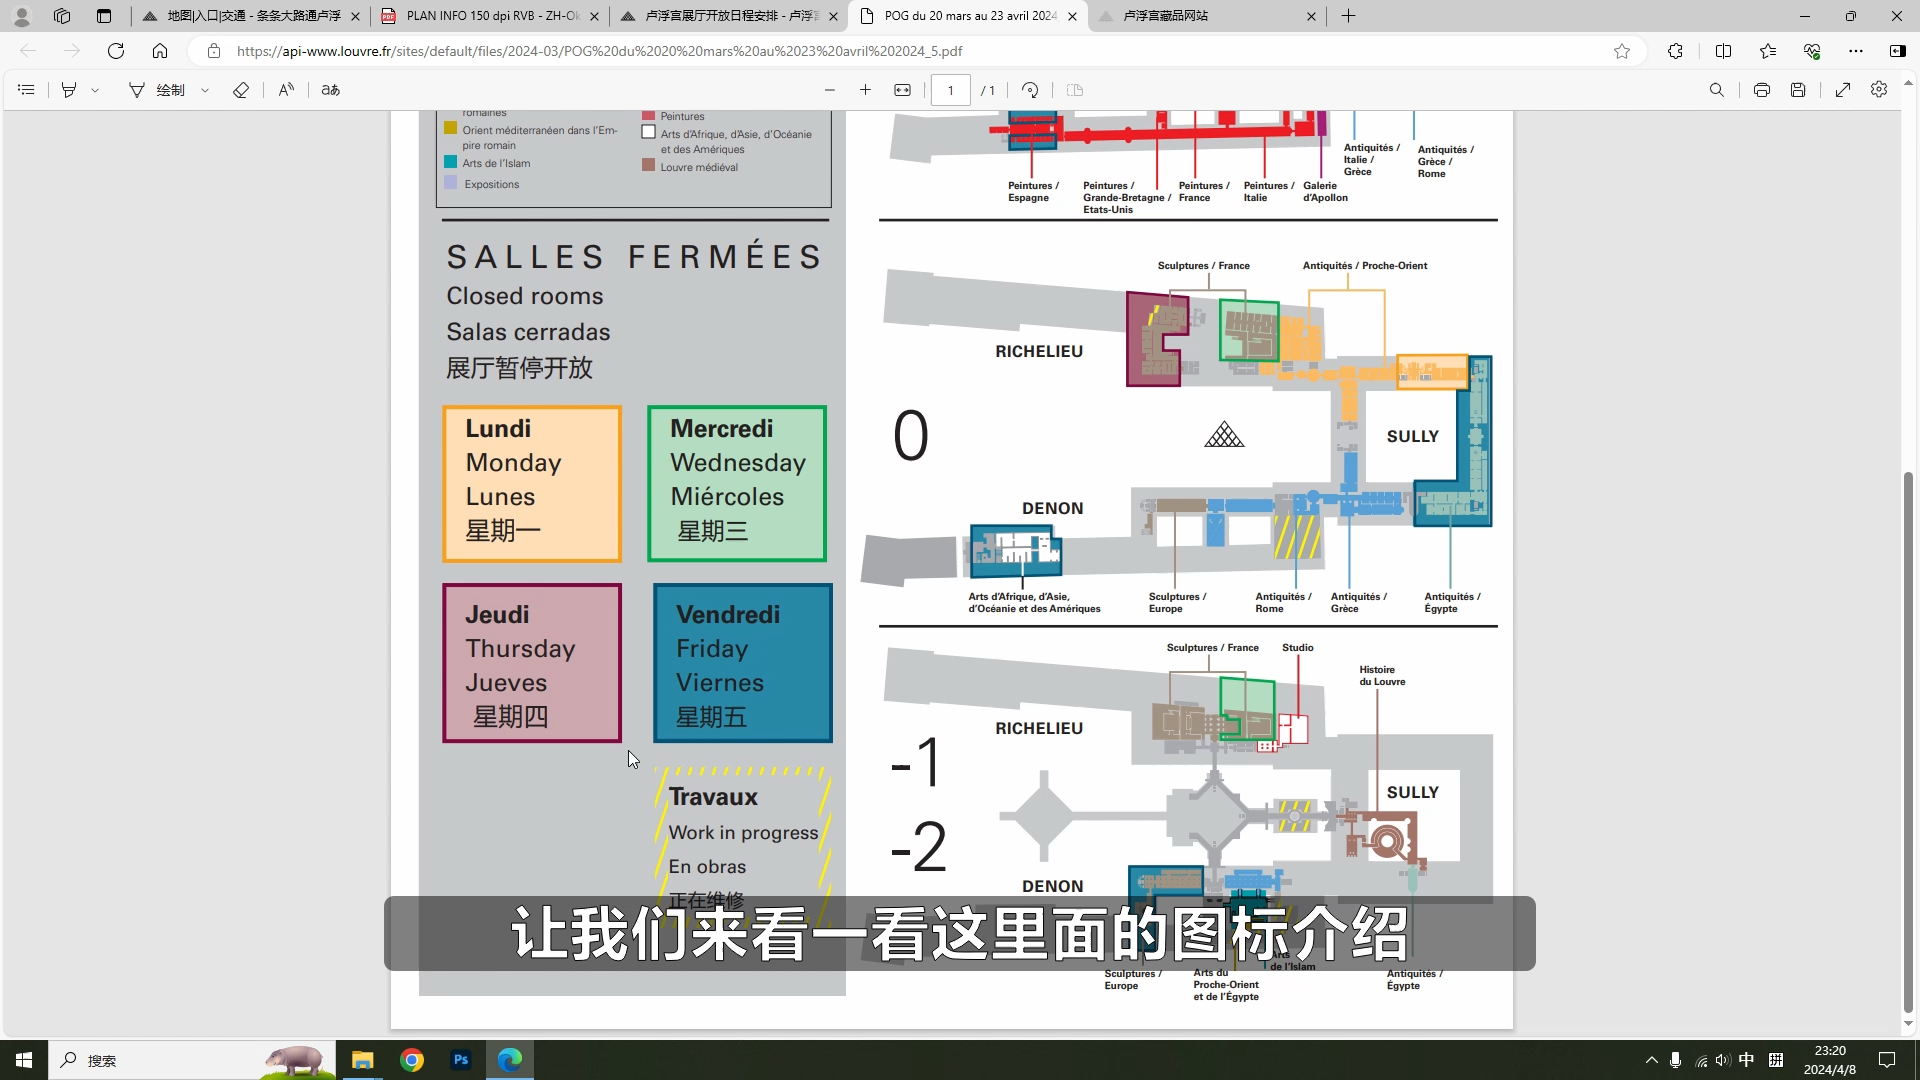Close the POG du 20 mars tab
This screenshot has width=1920, height=1080.
[1073, 16]
